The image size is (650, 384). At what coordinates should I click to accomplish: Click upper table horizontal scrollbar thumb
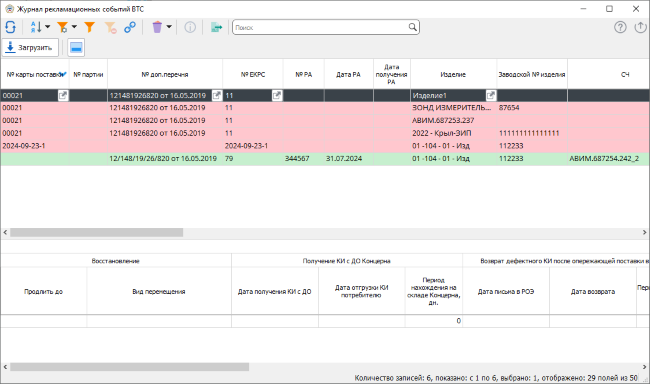pyautogui.click(x=97, y=233)
